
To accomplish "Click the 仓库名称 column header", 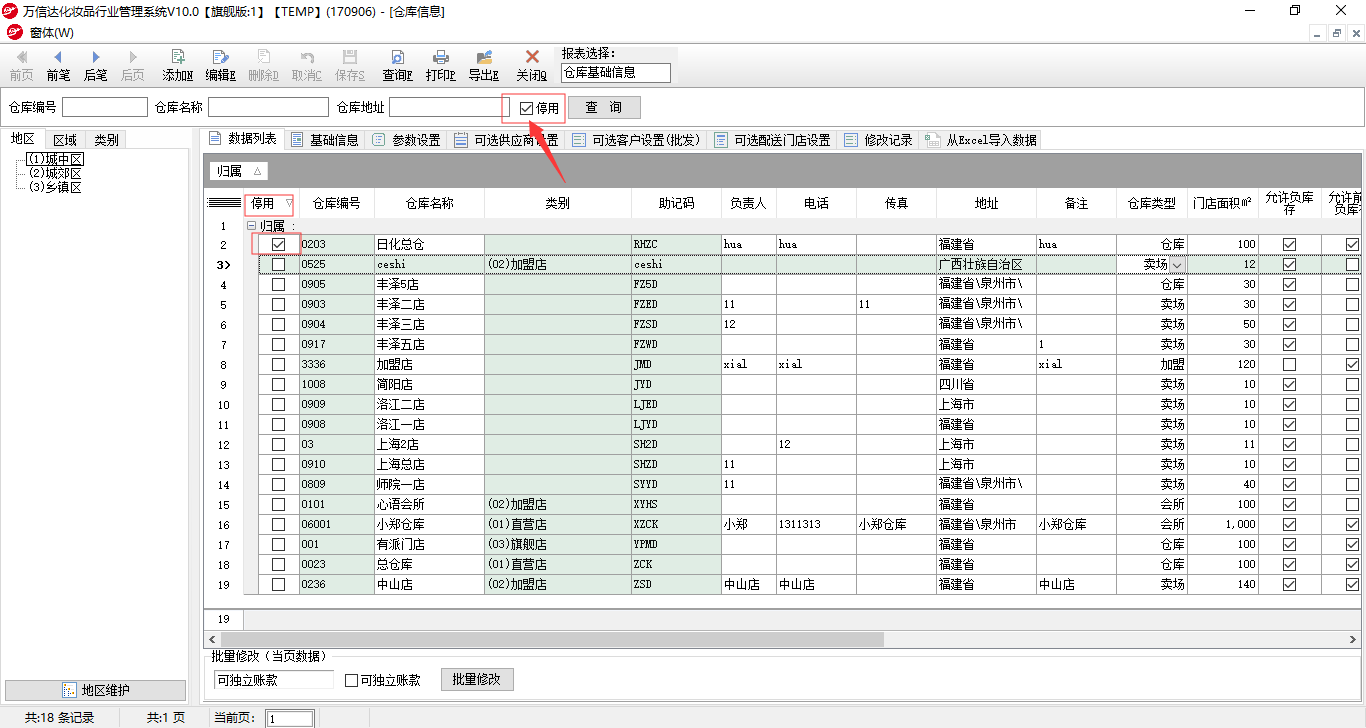I will pos(429,203).
